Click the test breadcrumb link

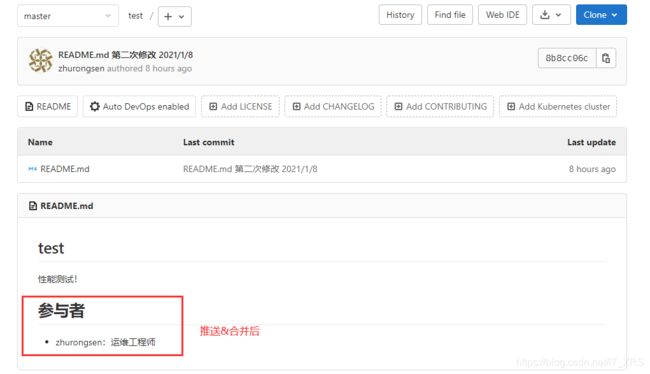coord(136,16)
